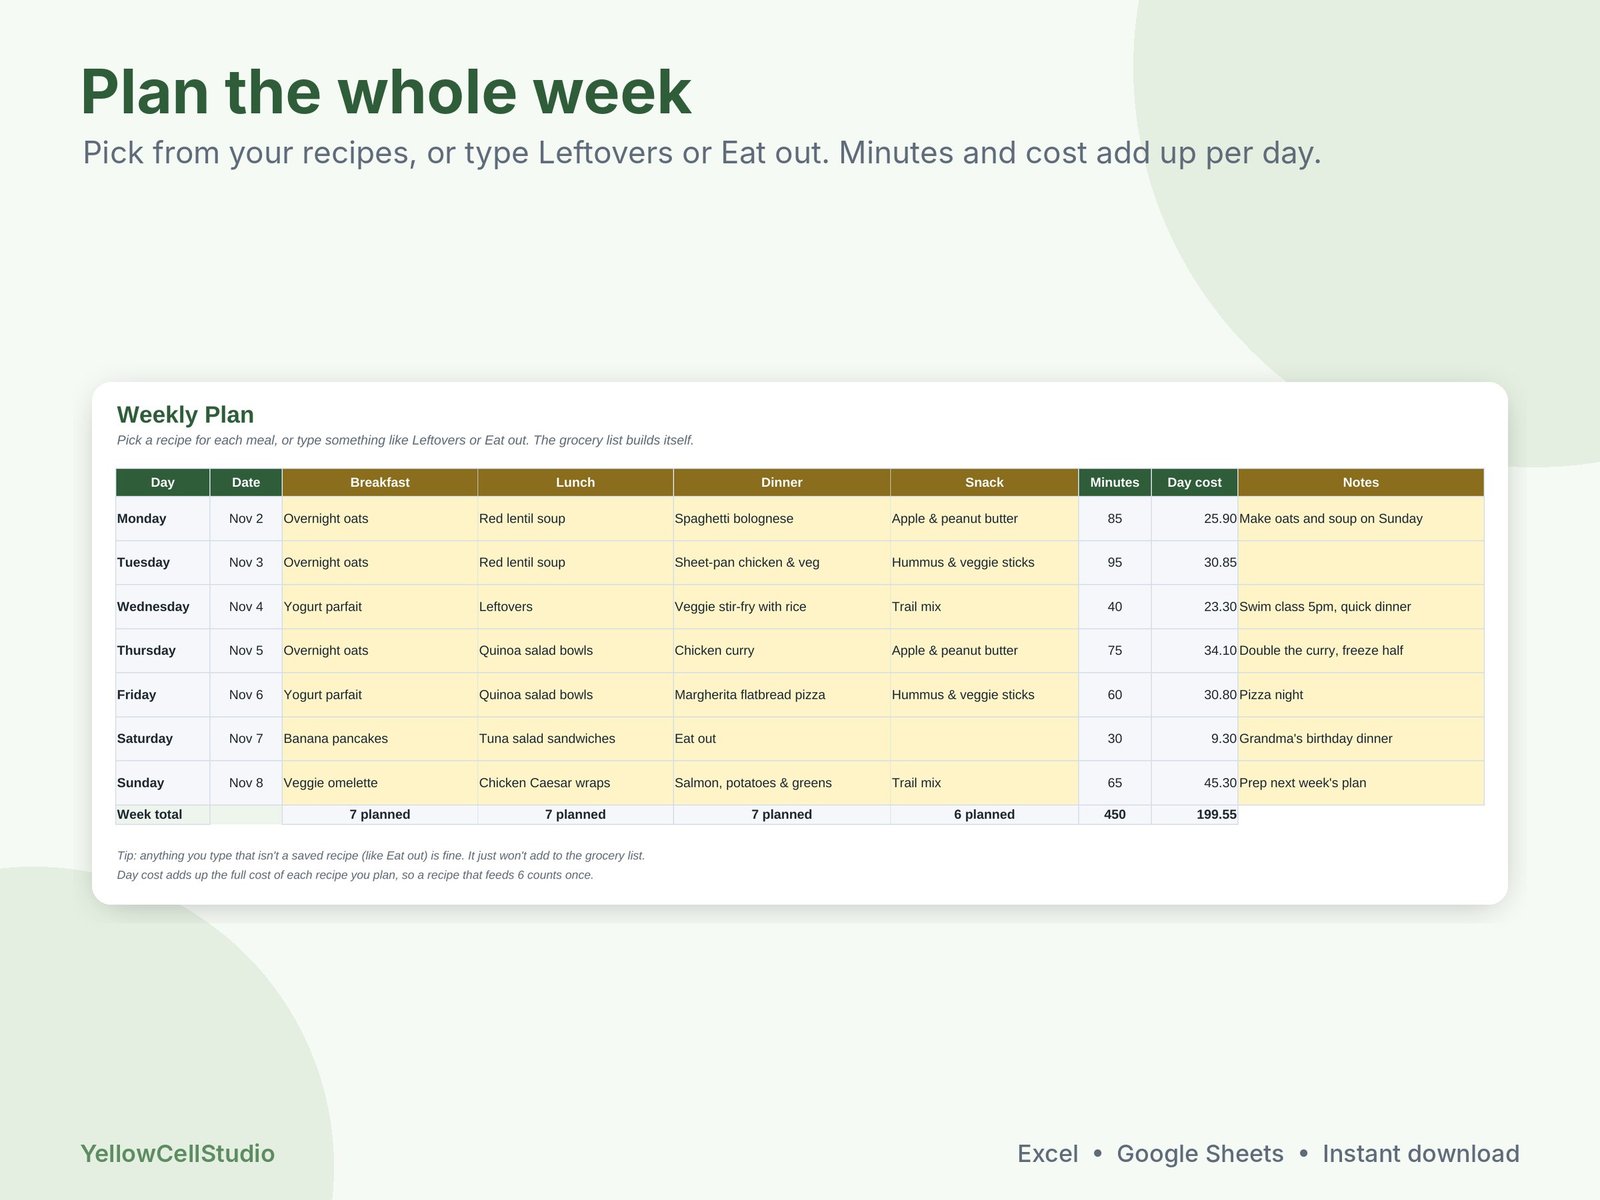The height and width of the screenshot is (1200, 1600).
Task: Select Wednesday's Veggie stir-fry with rice cell
Action: point(782,606)
